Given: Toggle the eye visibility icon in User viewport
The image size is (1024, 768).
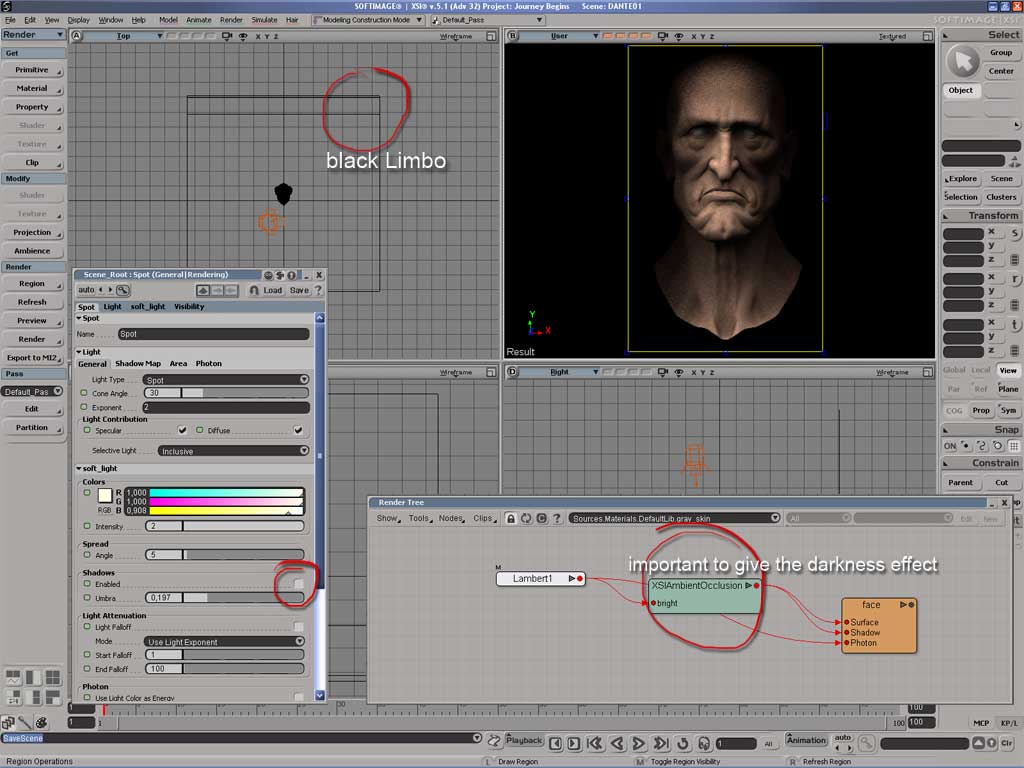Looking at the screenshot, I should (679, 37).
